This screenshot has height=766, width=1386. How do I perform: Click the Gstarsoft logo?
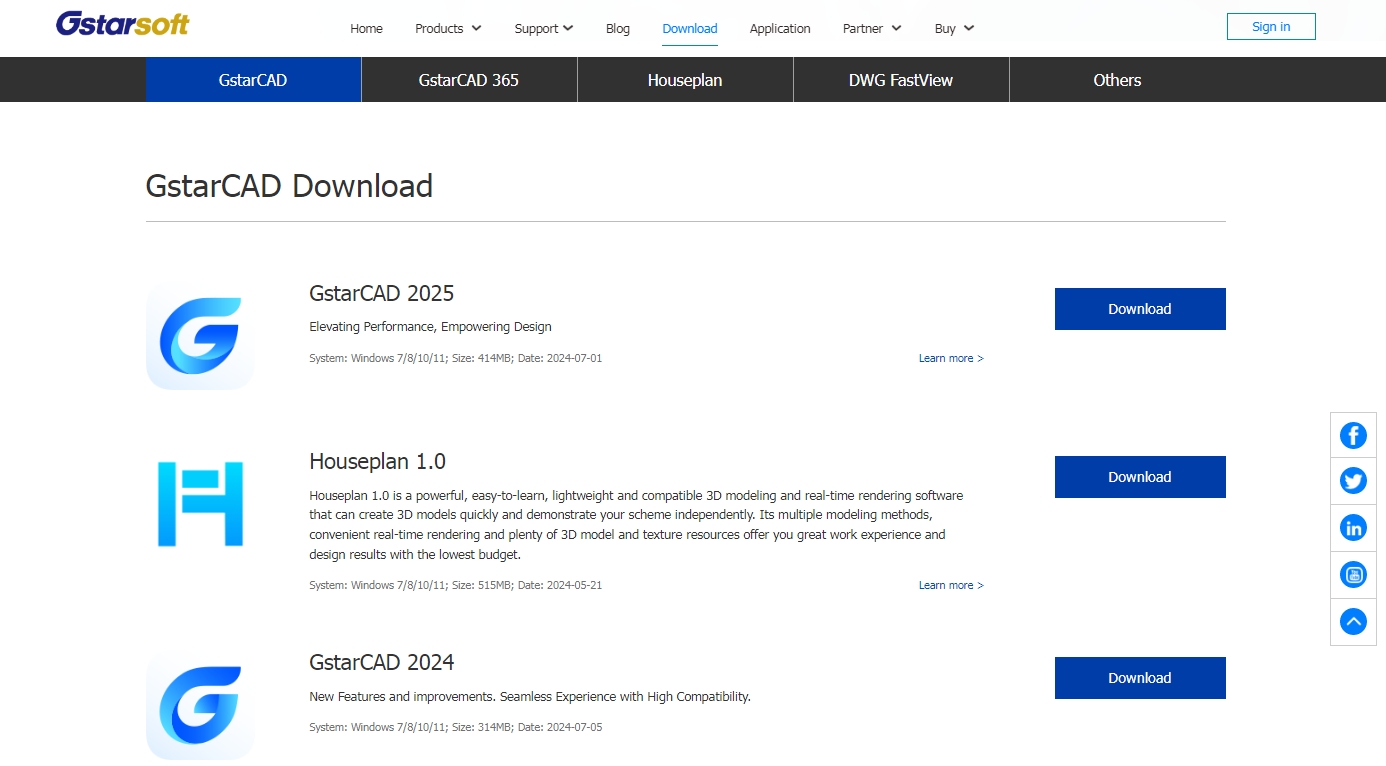coord(122,24)
